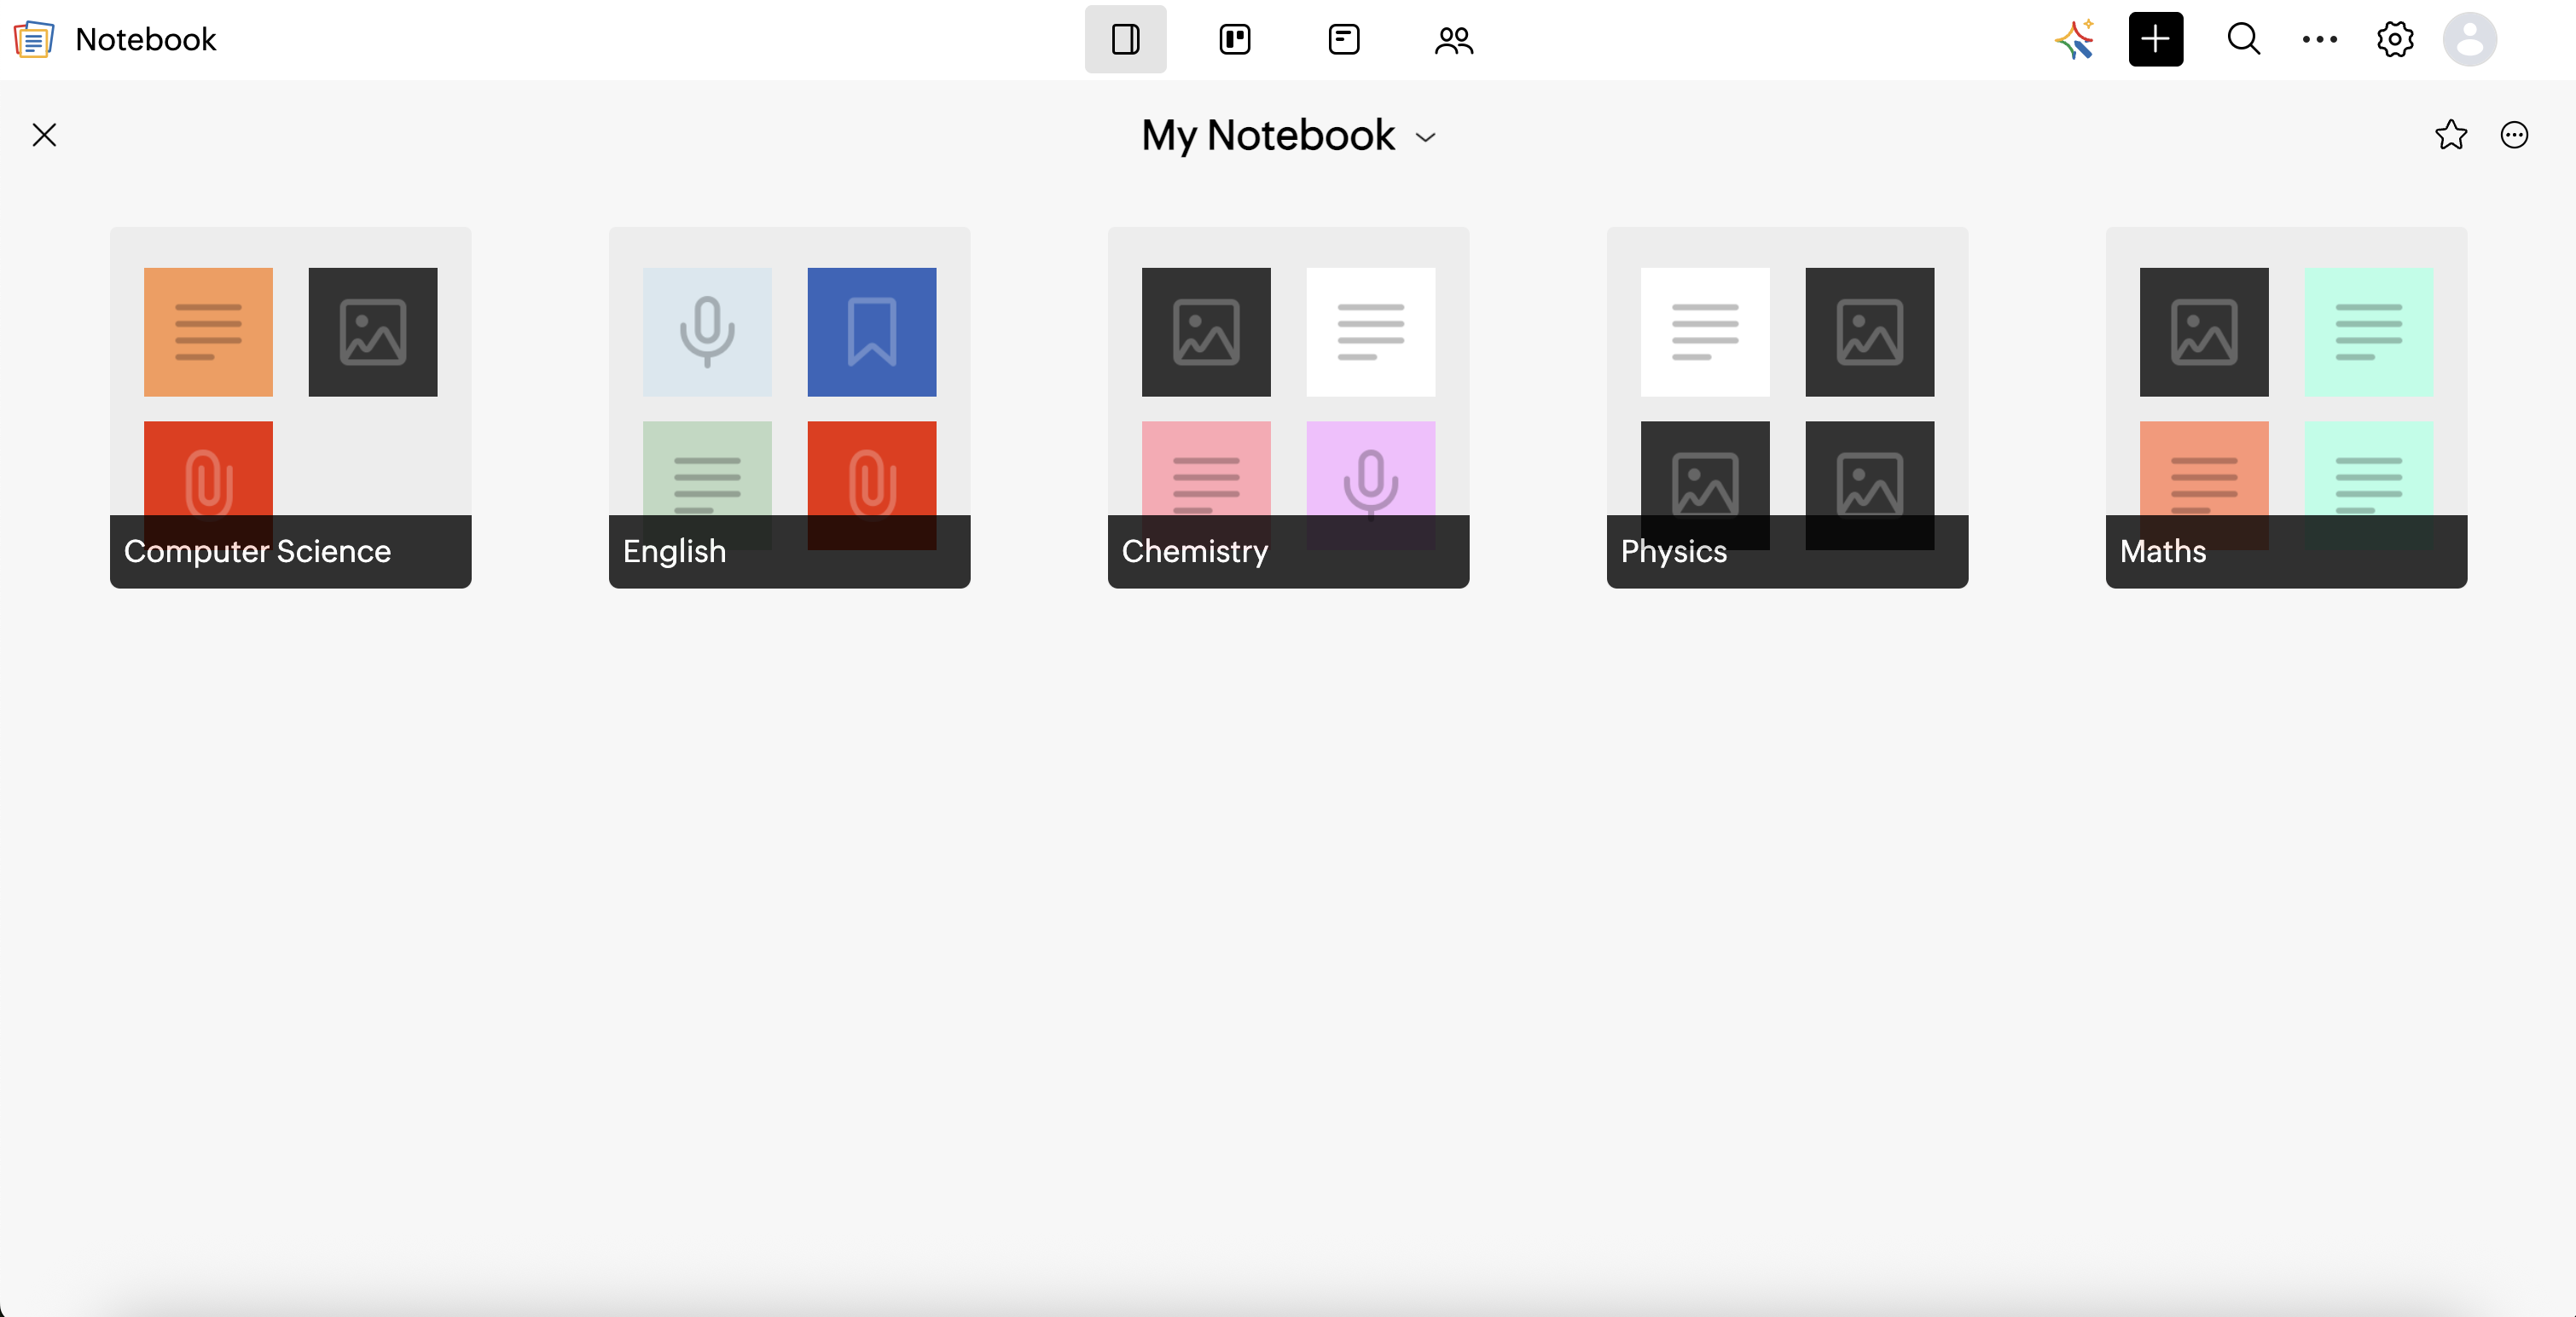
Task: Click the top mint text note in Maths
Action: pyautogui.click(x=2369, y=332)
